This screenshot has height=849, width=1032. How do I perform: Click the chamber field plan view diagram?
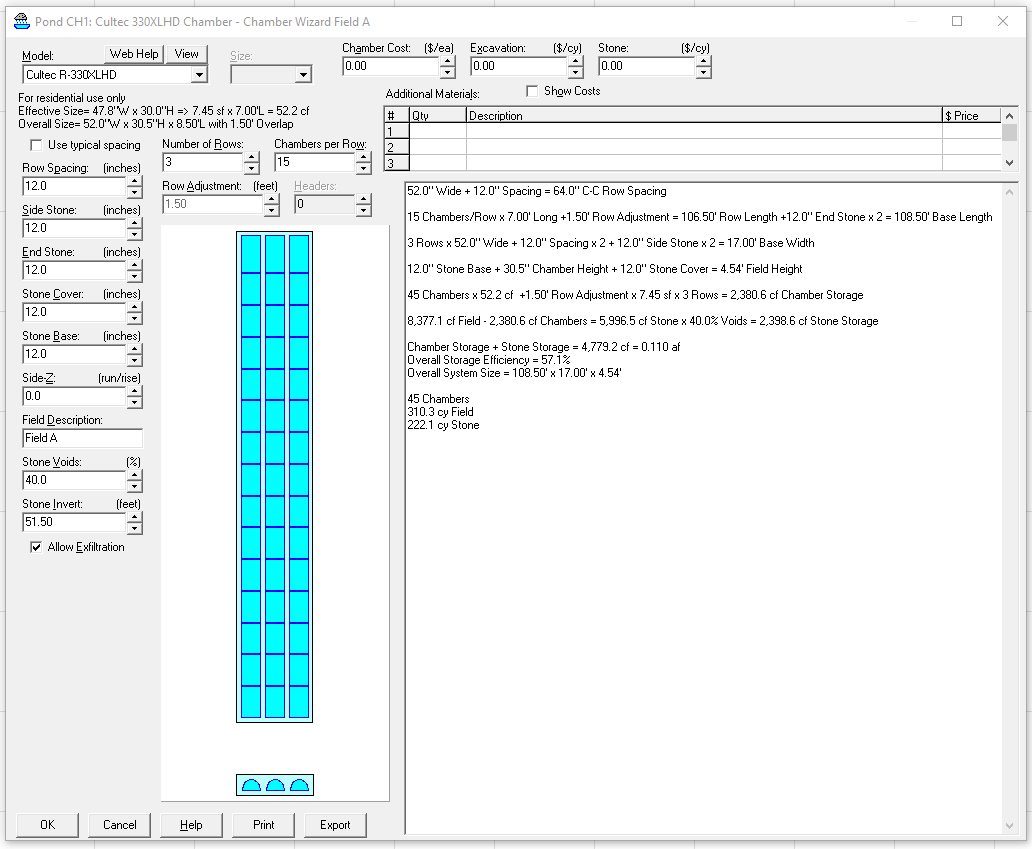pos(274,476)
